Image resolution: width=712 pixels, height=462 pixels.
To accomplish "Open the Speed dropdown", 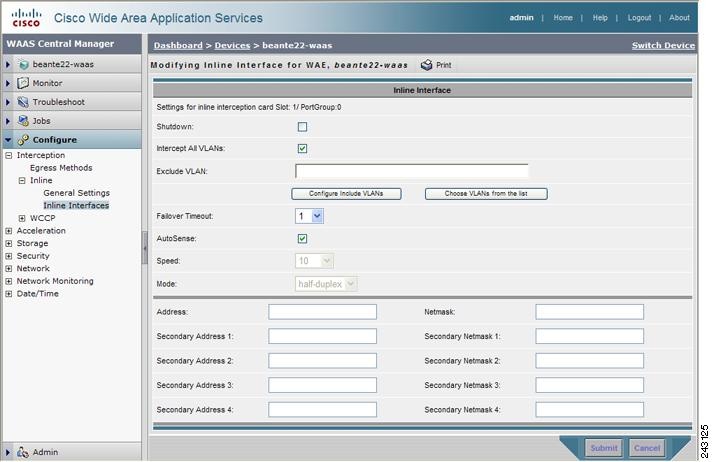I will 314,261.
